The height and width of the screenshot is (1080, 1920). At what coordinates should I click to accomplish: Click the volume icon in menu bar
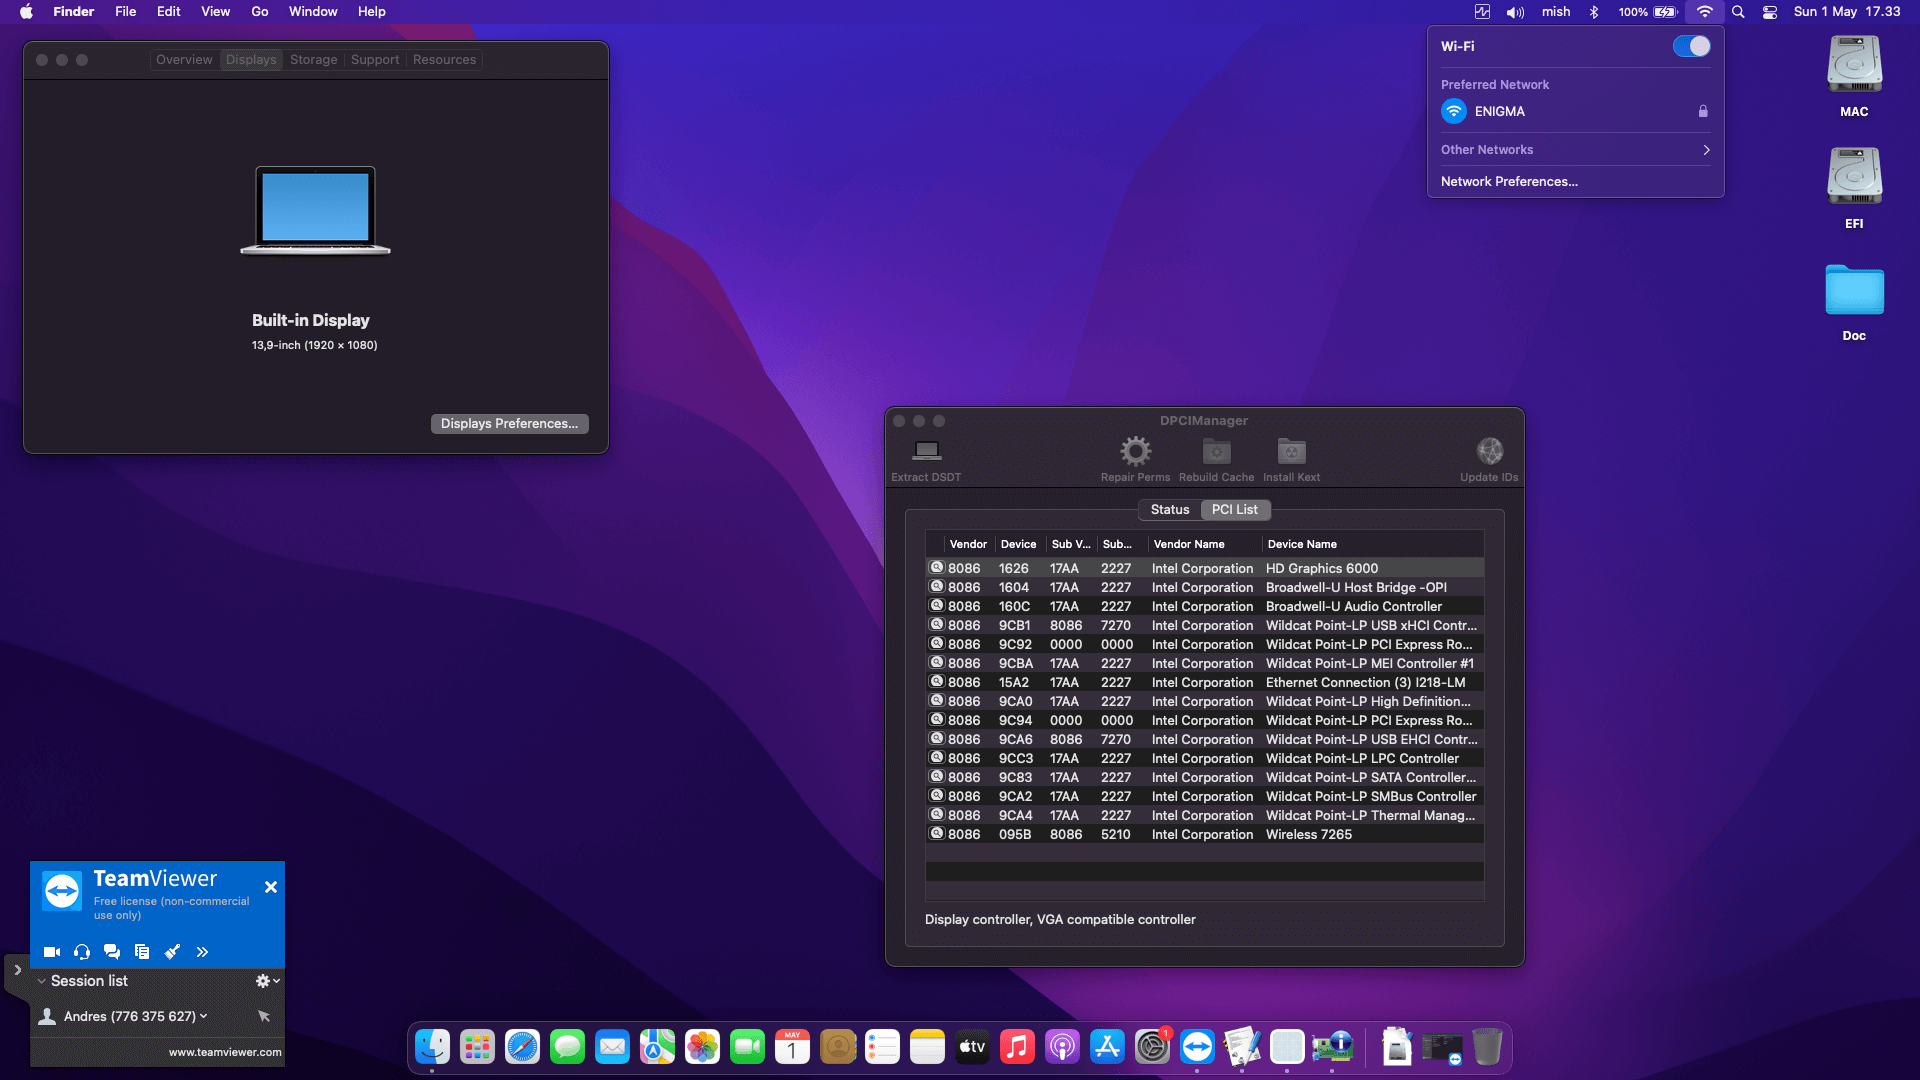1515,12
